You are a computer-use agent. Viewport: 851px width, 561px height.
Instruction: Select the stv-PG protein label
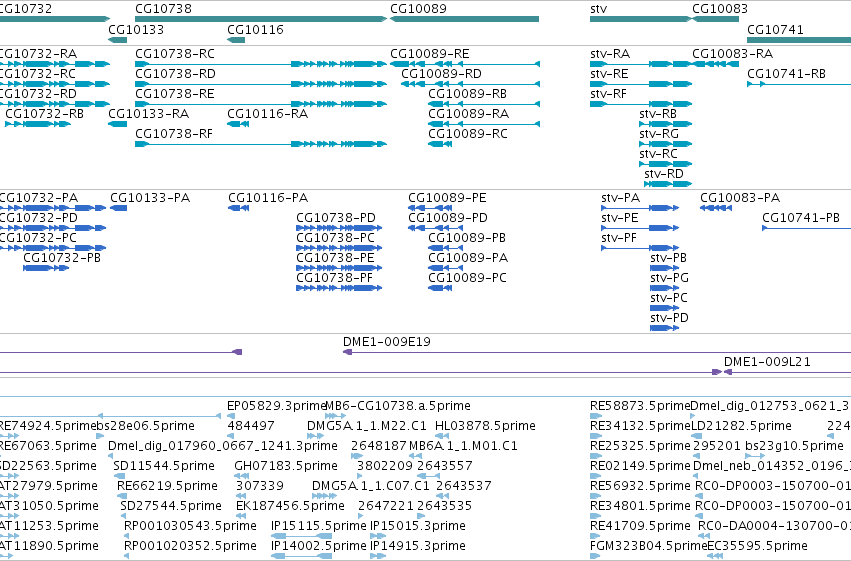click(x=669, y=278)
